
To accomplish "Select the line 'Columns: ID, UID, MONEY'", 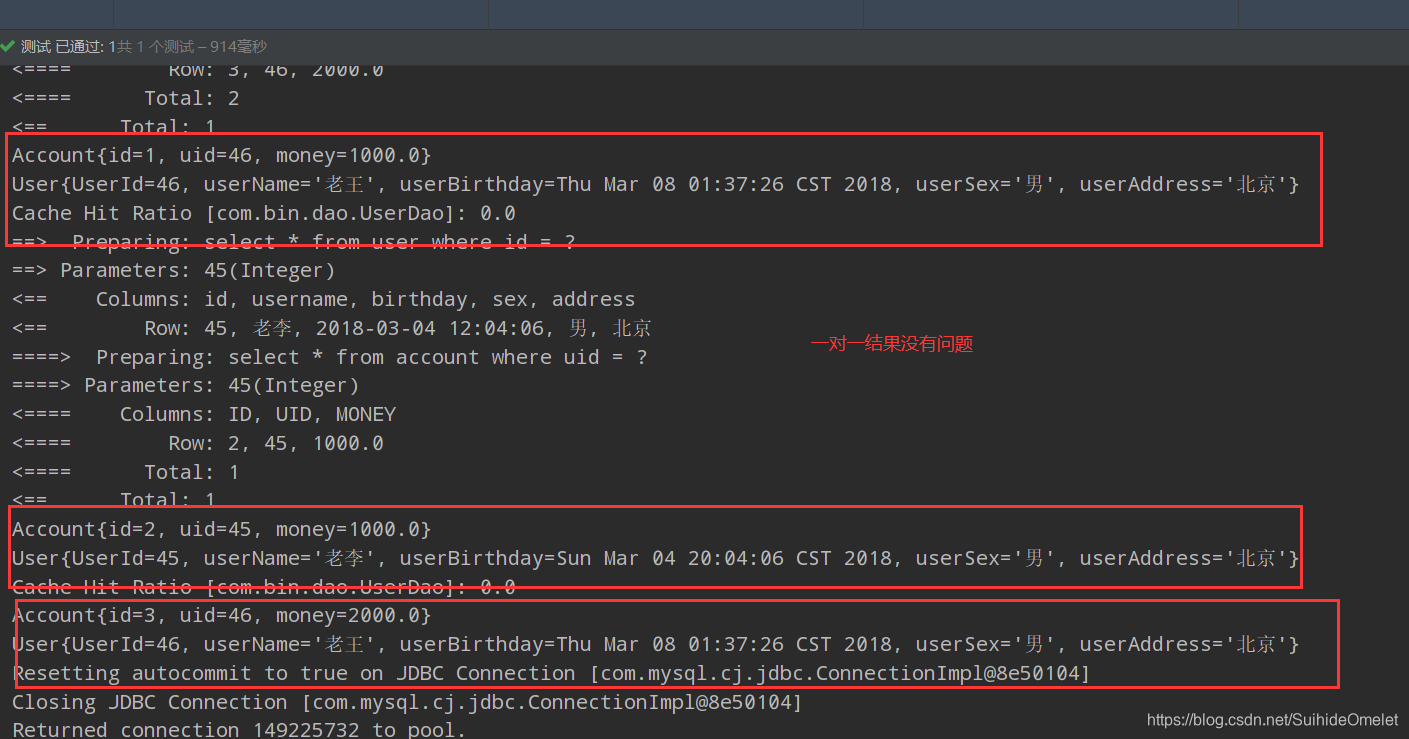I will pos(258,414).
